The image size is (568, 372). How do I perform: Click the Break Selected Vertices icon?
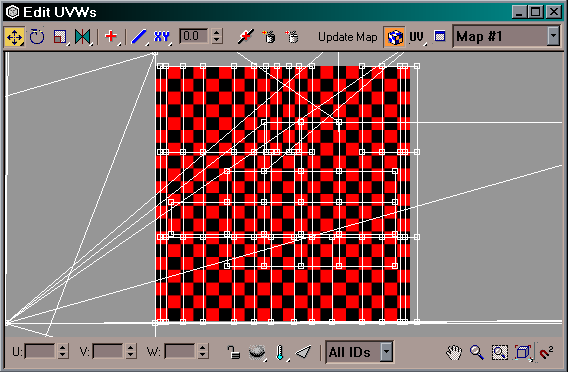(245, 37)
